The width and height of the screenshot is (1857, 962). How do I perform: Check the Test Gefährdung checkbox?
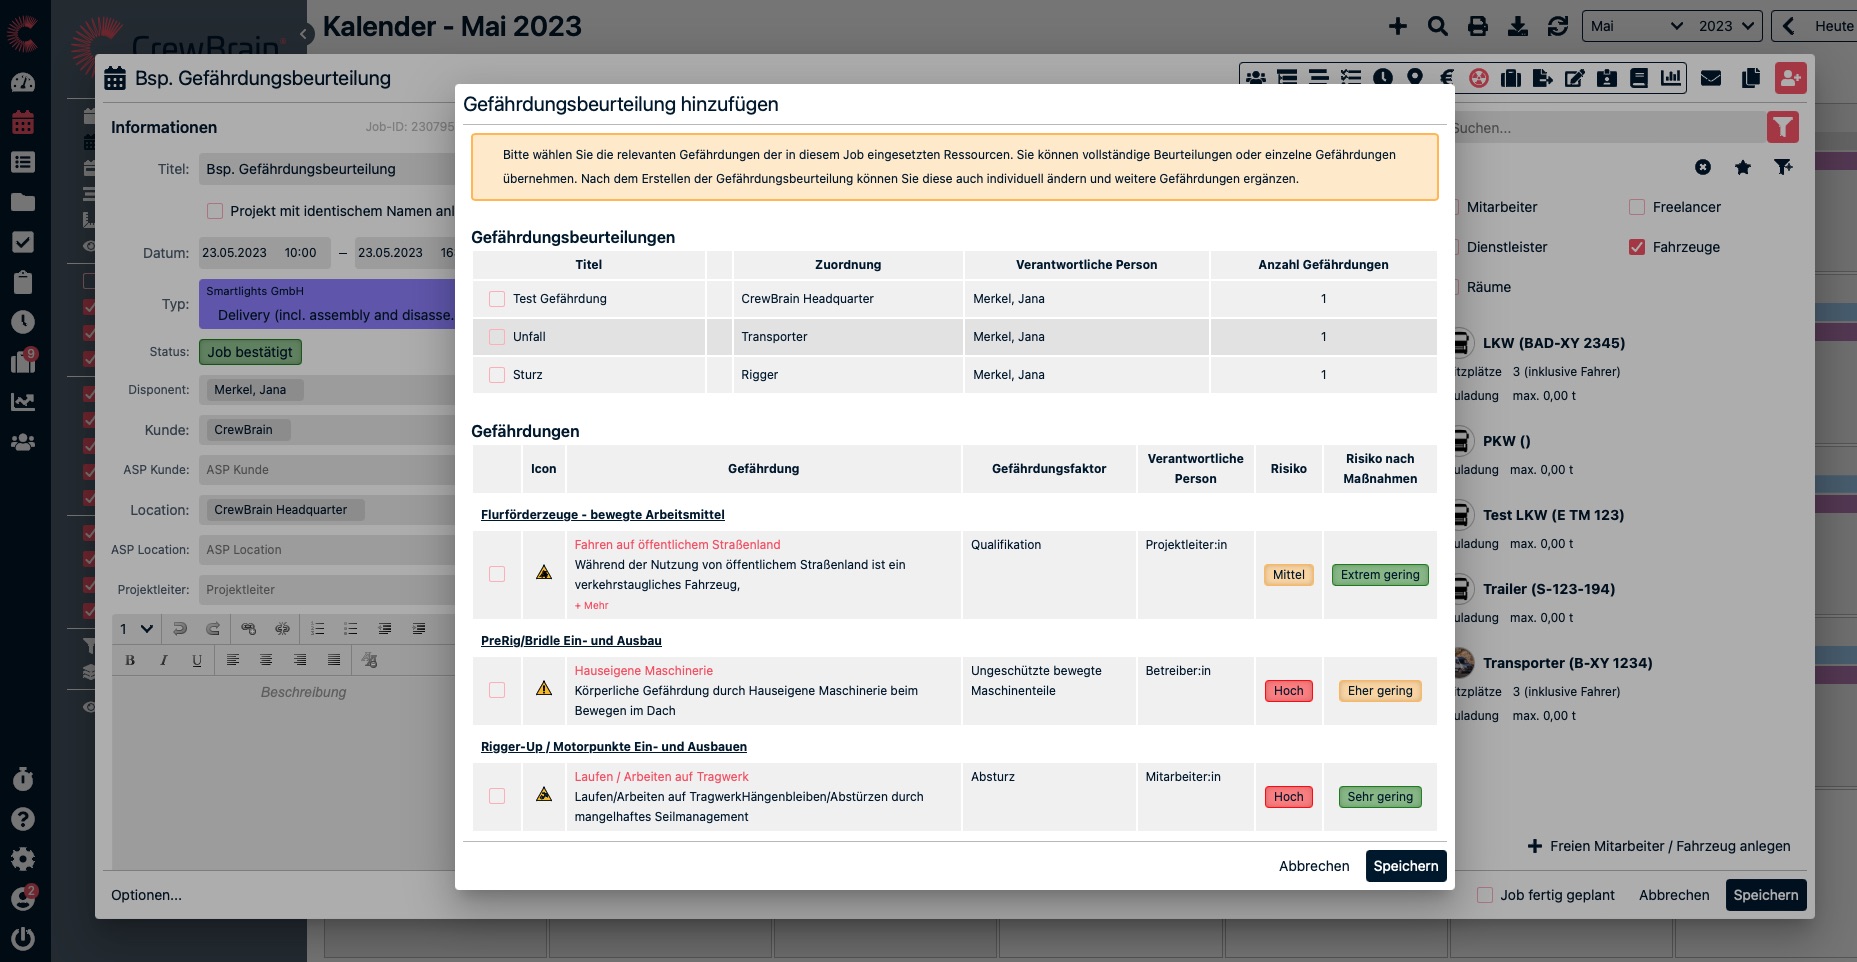click(x=497, y=299)
